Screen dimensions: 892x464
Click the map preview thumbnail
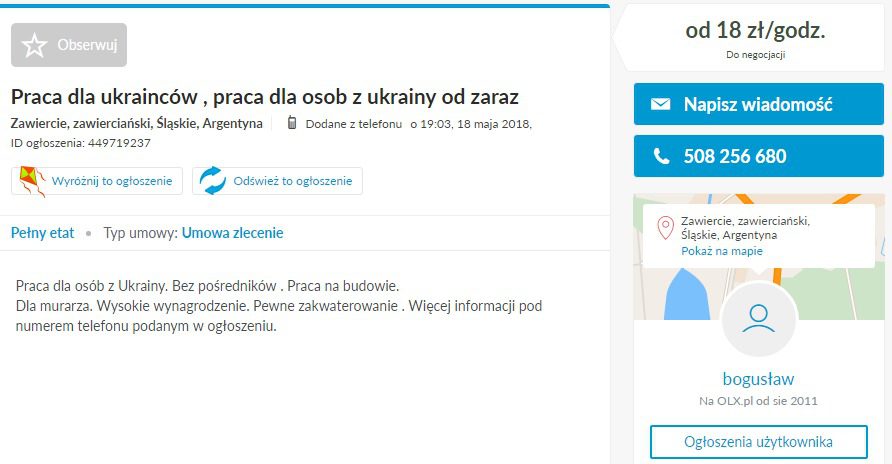click(759, 256)
